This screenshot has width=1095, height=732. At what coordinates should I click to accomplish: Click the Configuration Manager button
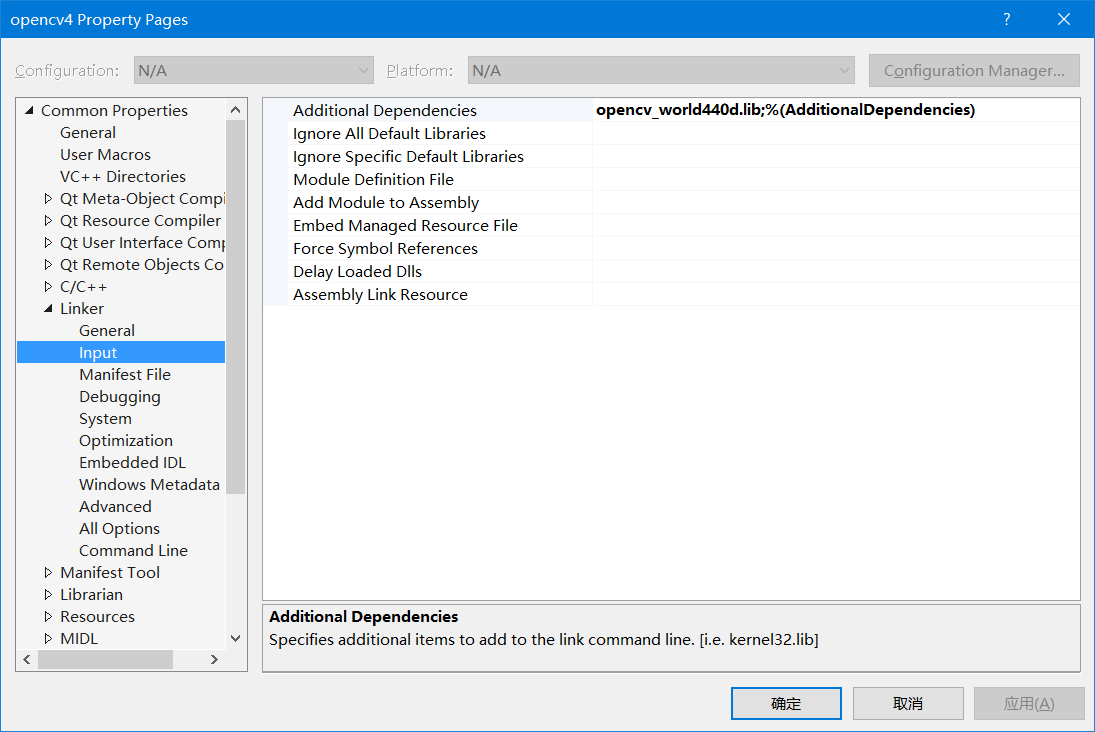point(973,70)
